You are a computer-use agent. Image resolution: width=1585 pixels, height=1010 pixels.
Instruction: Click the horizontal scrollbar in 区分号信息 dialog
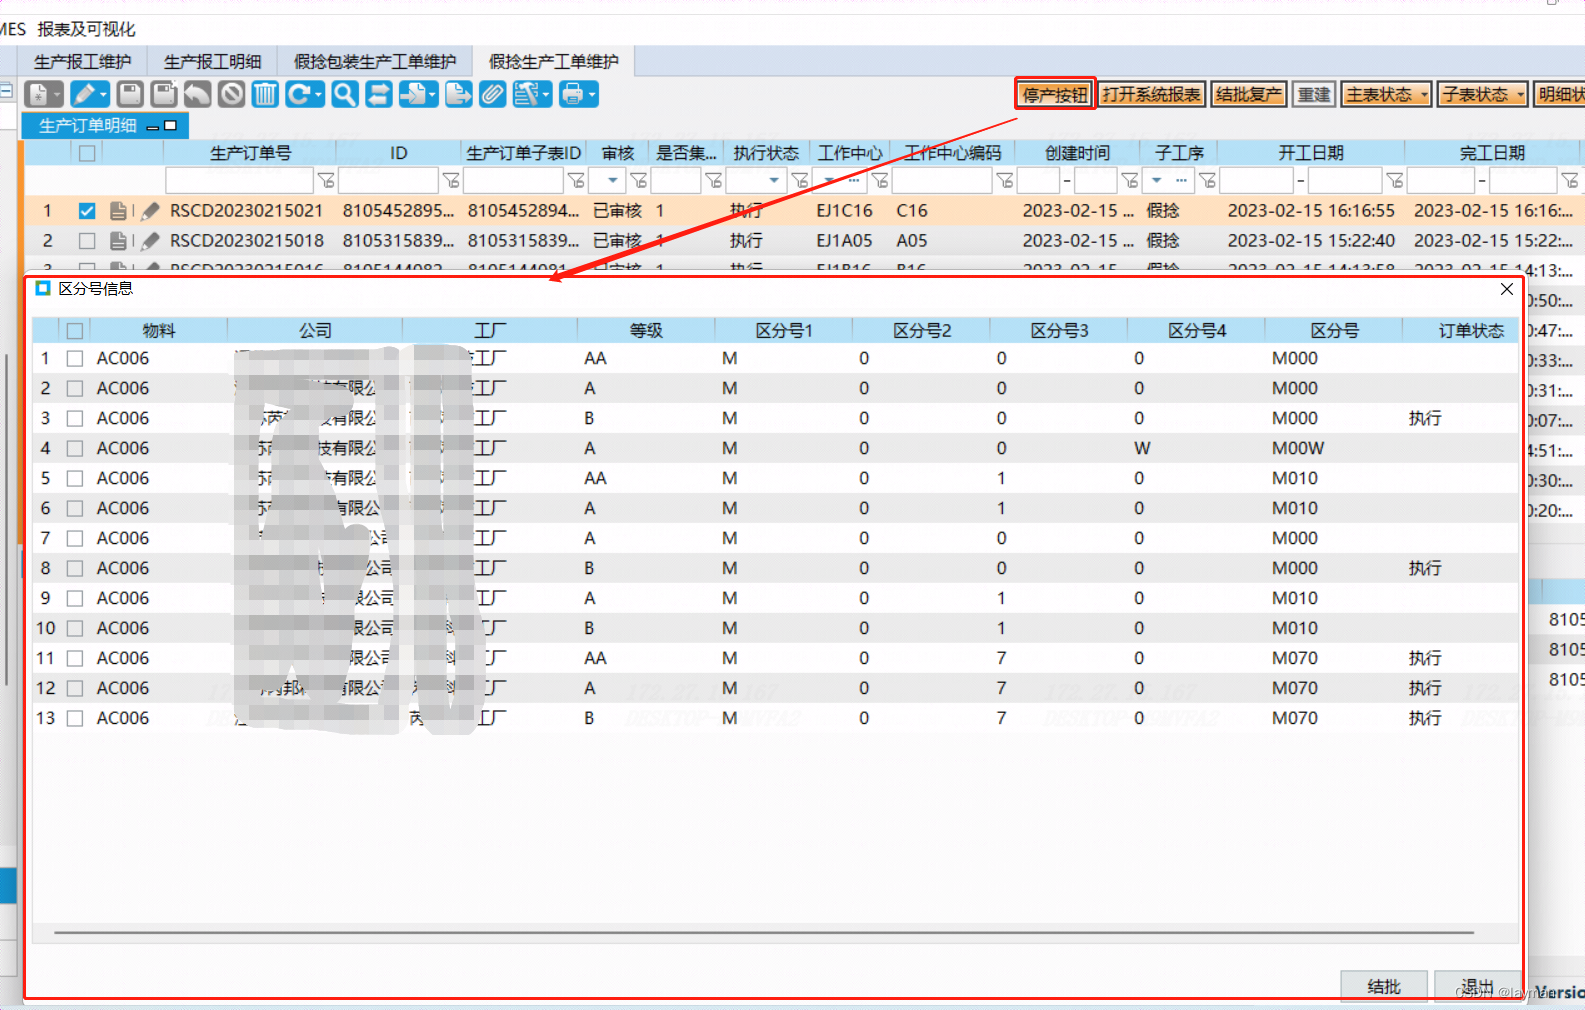pyautogui.click(x=765, y=932)
